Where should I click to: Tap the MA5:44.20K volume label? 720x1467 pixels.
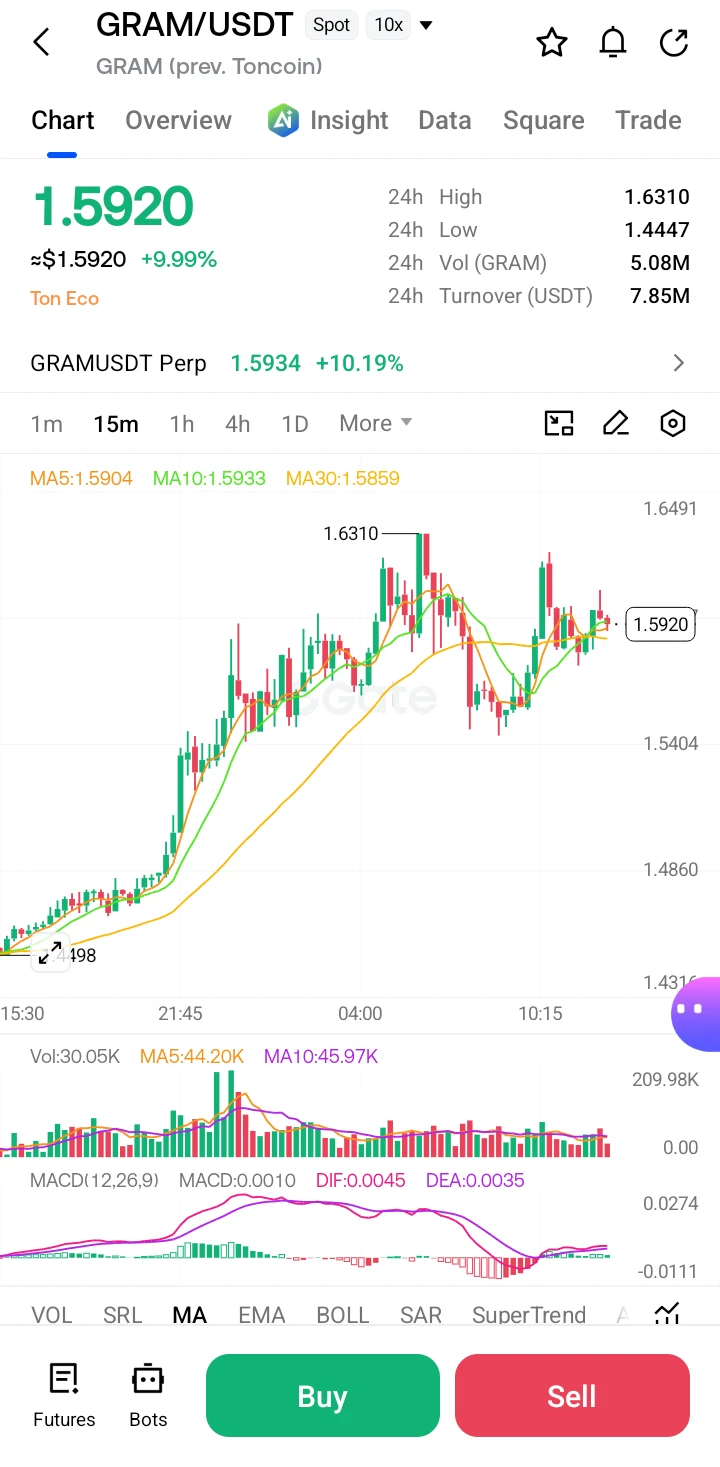coord(192,1056)
